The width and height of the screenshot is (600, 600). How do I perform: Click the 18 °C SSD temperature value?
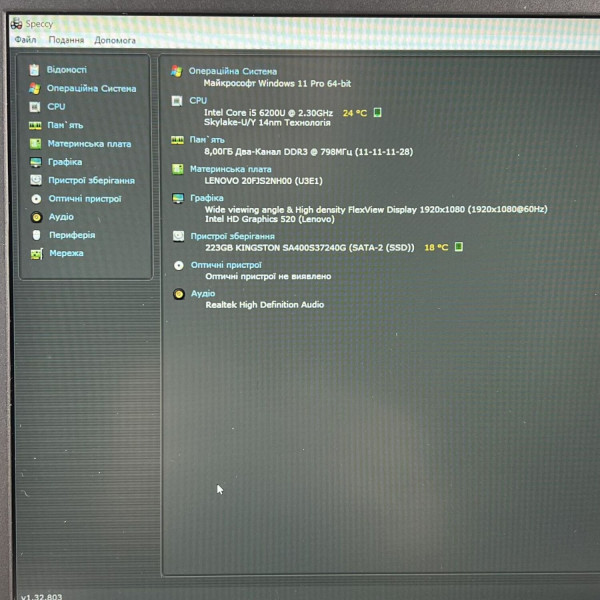tap(436, 248)
